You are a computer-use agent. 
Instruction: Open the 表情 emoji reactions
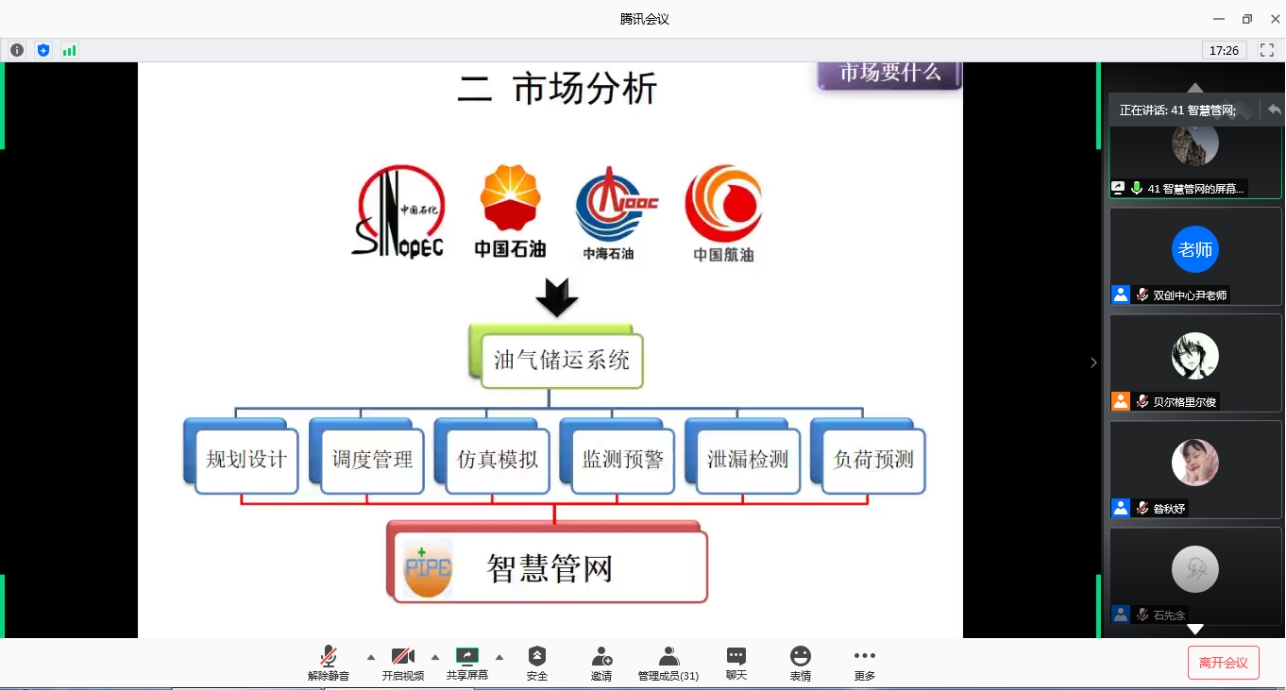(800, 663)
